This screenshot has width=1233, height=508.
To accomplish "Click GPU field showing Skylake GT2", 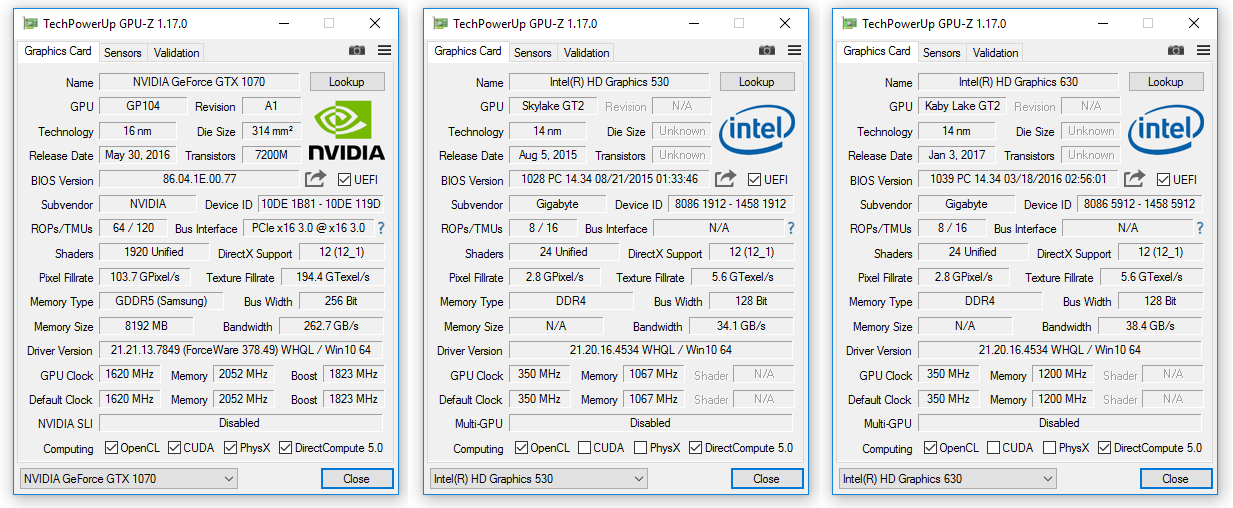I will click(553, 106).
